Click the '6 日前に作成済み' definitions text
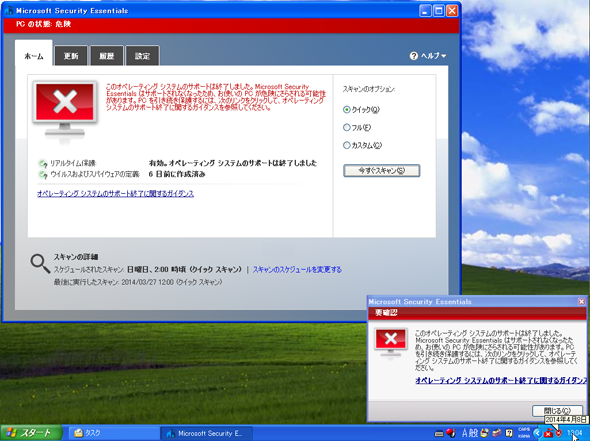The width and height of the screenshot is (590, 441). 177,174
